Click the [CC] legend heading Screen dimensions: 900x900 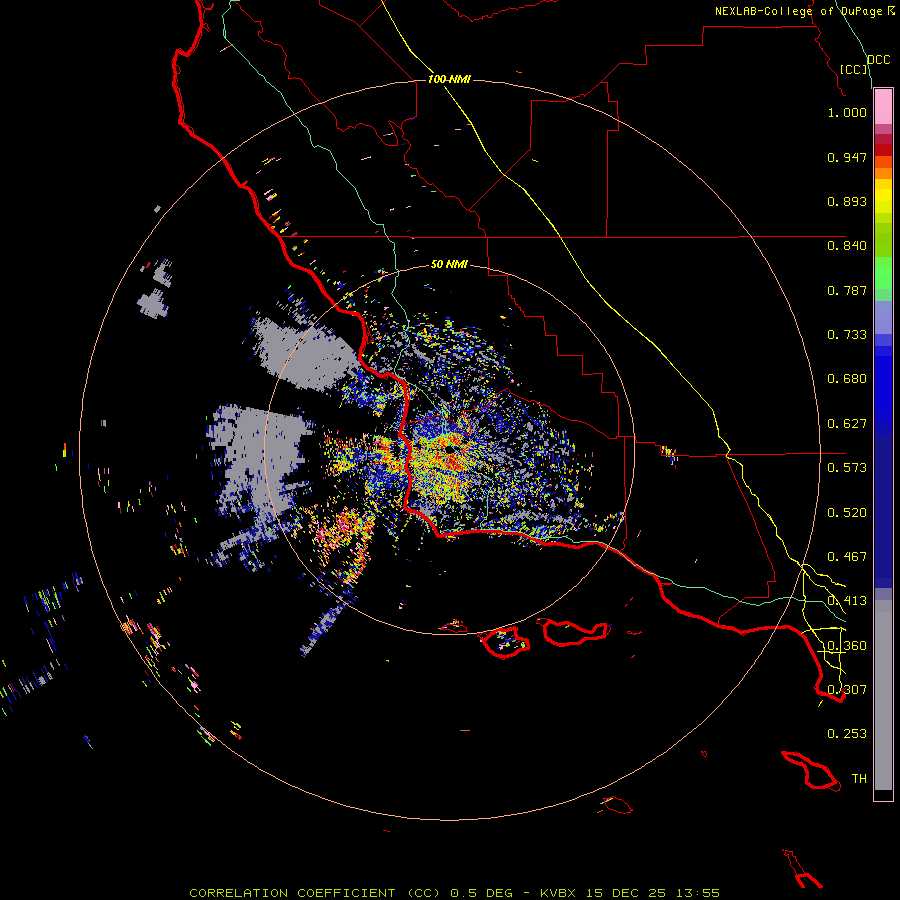[x=854, y=69]
